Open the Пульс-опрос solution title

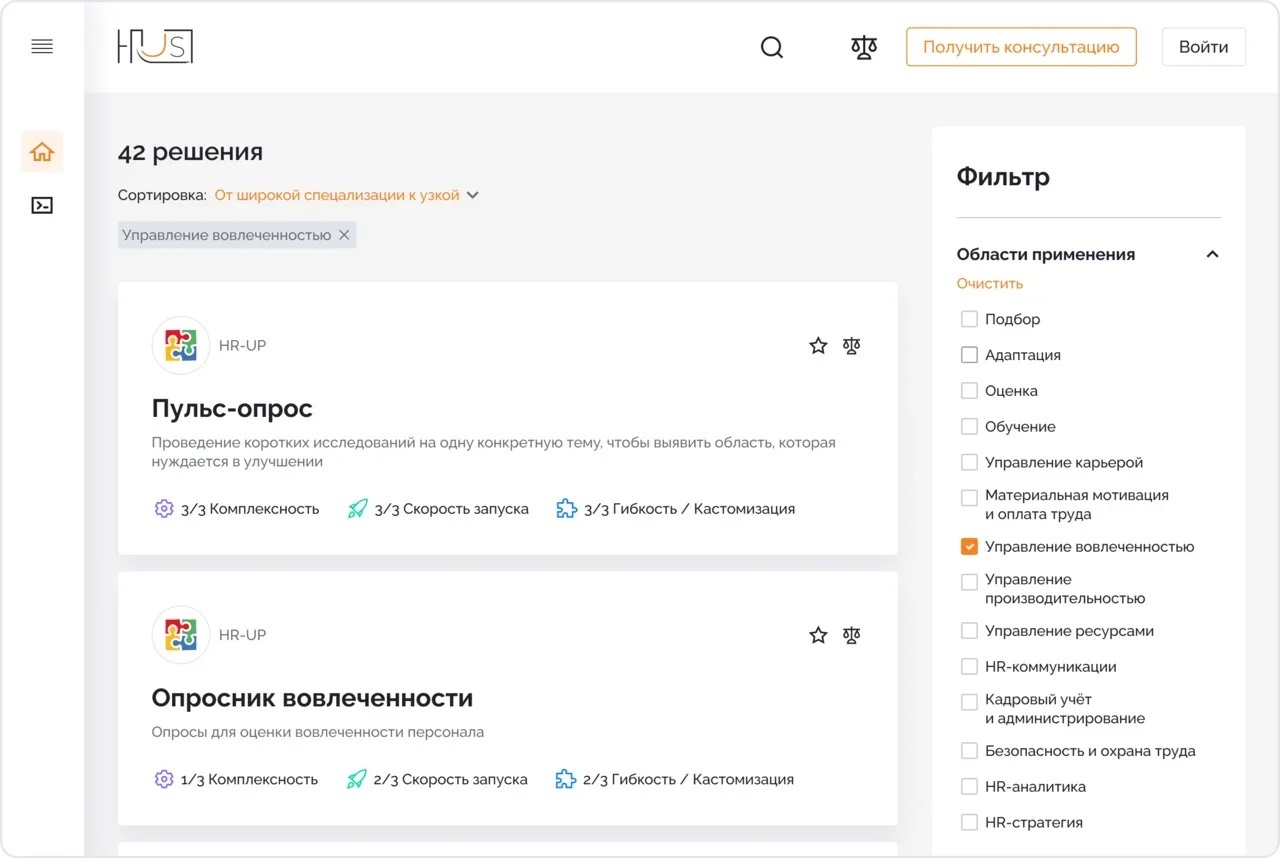(x=232, y=408)
